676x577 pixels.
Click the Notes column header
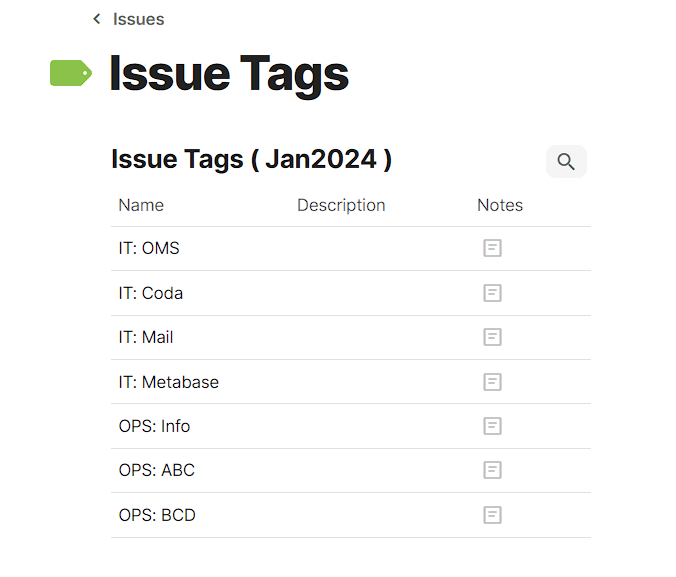[500, 205]
